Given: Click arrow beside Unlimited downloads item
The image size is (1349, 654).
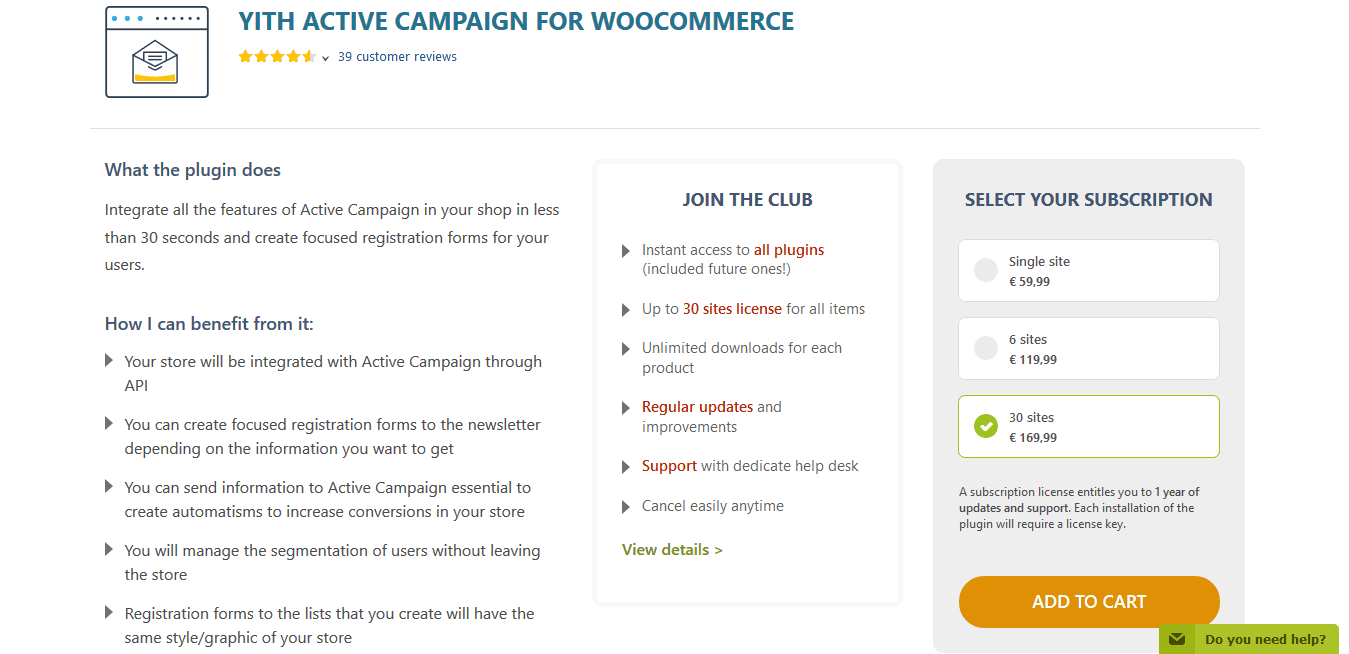Looking at the screenshot, I should click(627, 349).
